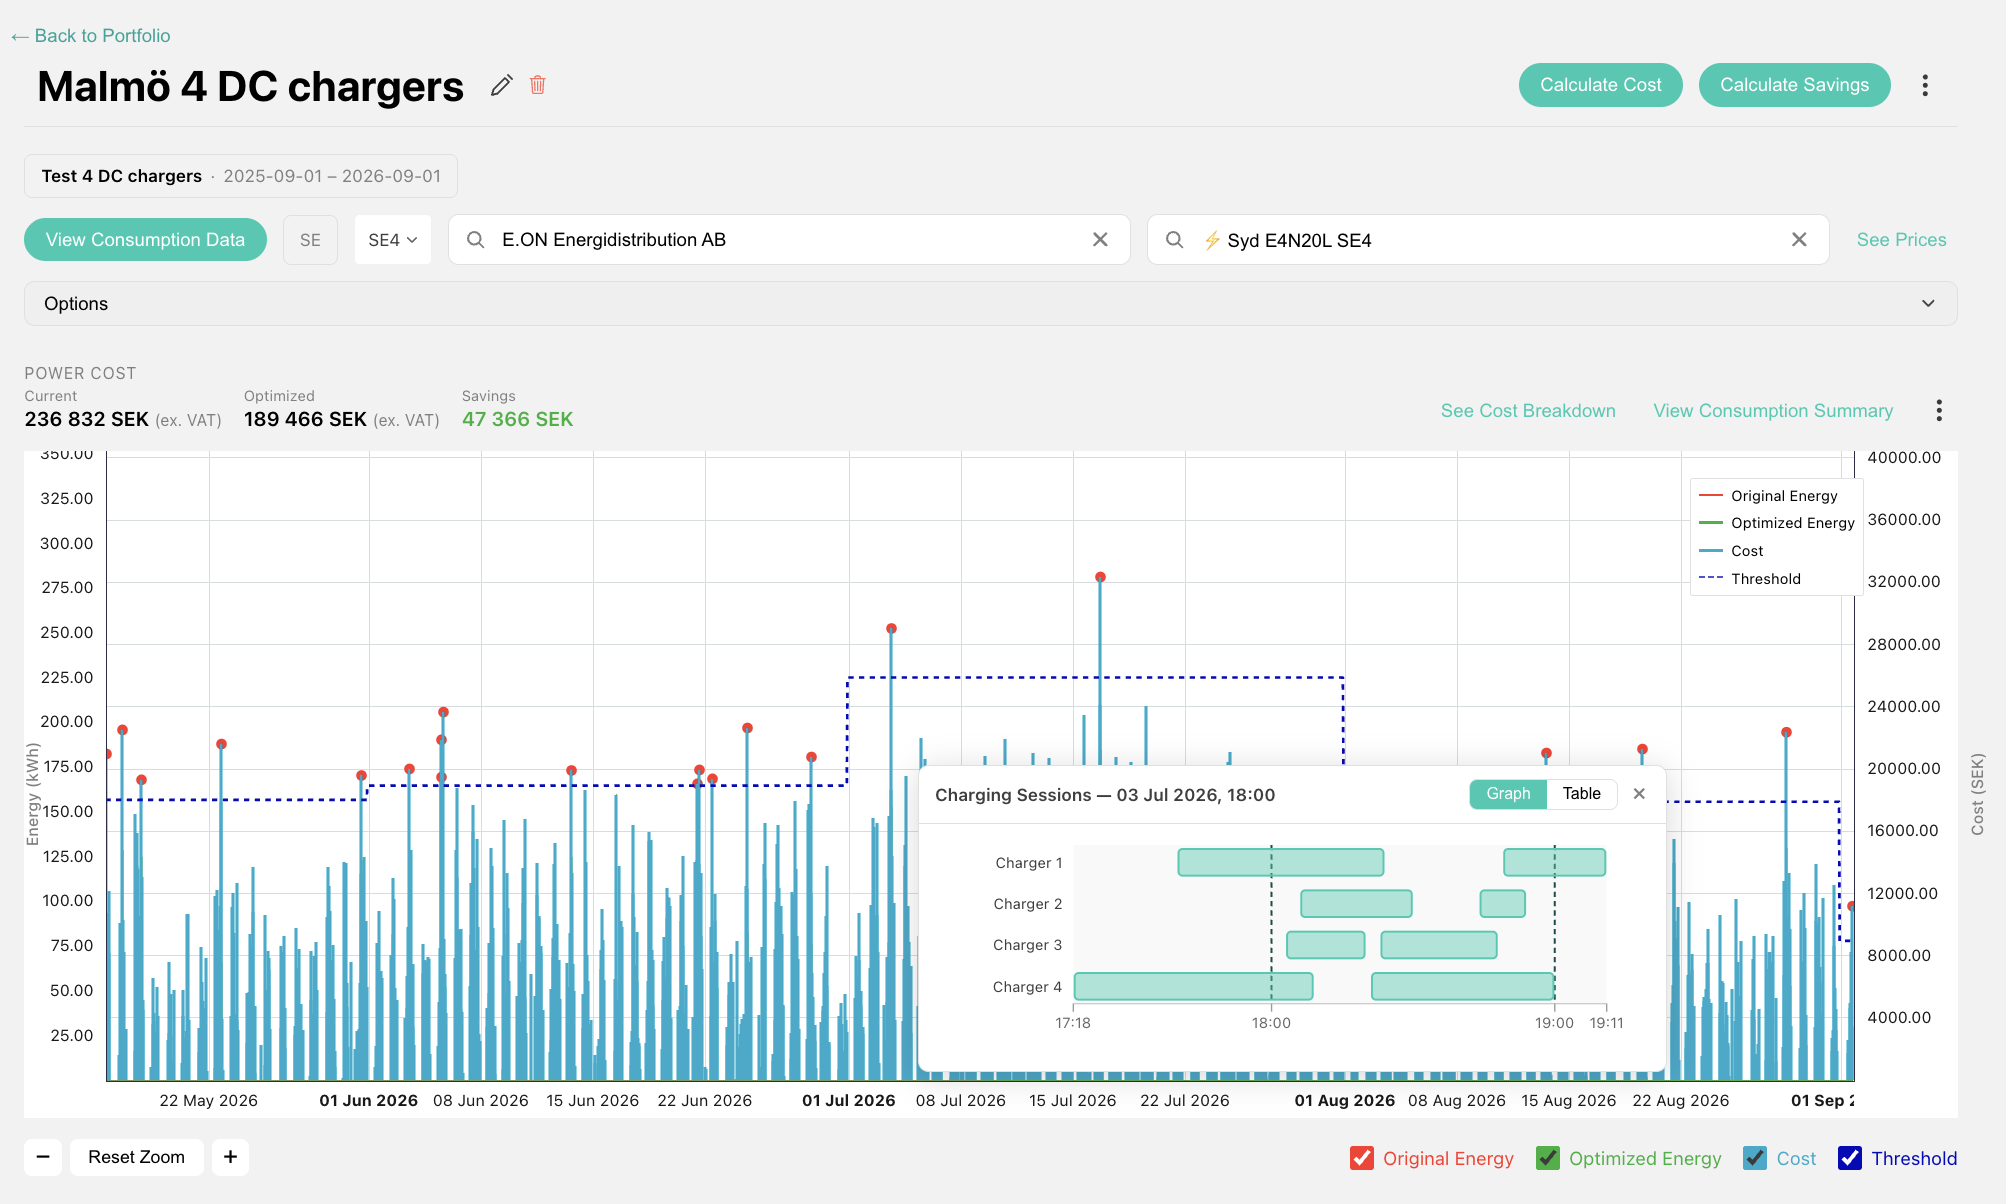The image size is (2006, 1204).
Task: Close the Charging Sessions popup
Action: coord(1639,794)
